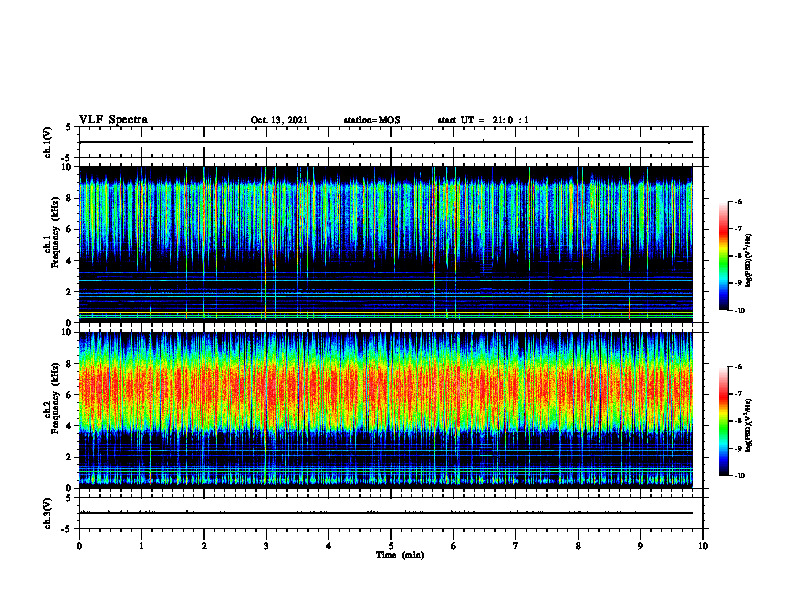792x612 pixels.
Task: Click the ch.1 color bar PSD label
Action: coord(749,260)
